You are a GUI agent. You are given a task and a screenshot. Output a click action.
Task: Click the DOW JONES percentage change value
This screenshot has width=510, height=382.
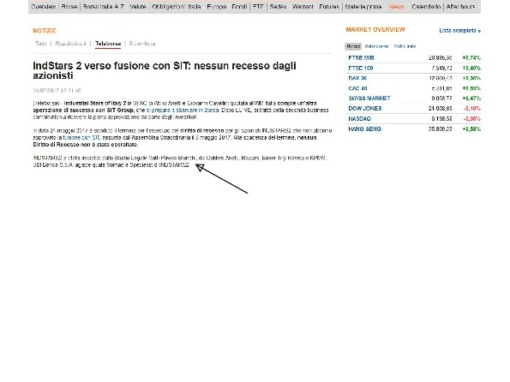point(472,109)
